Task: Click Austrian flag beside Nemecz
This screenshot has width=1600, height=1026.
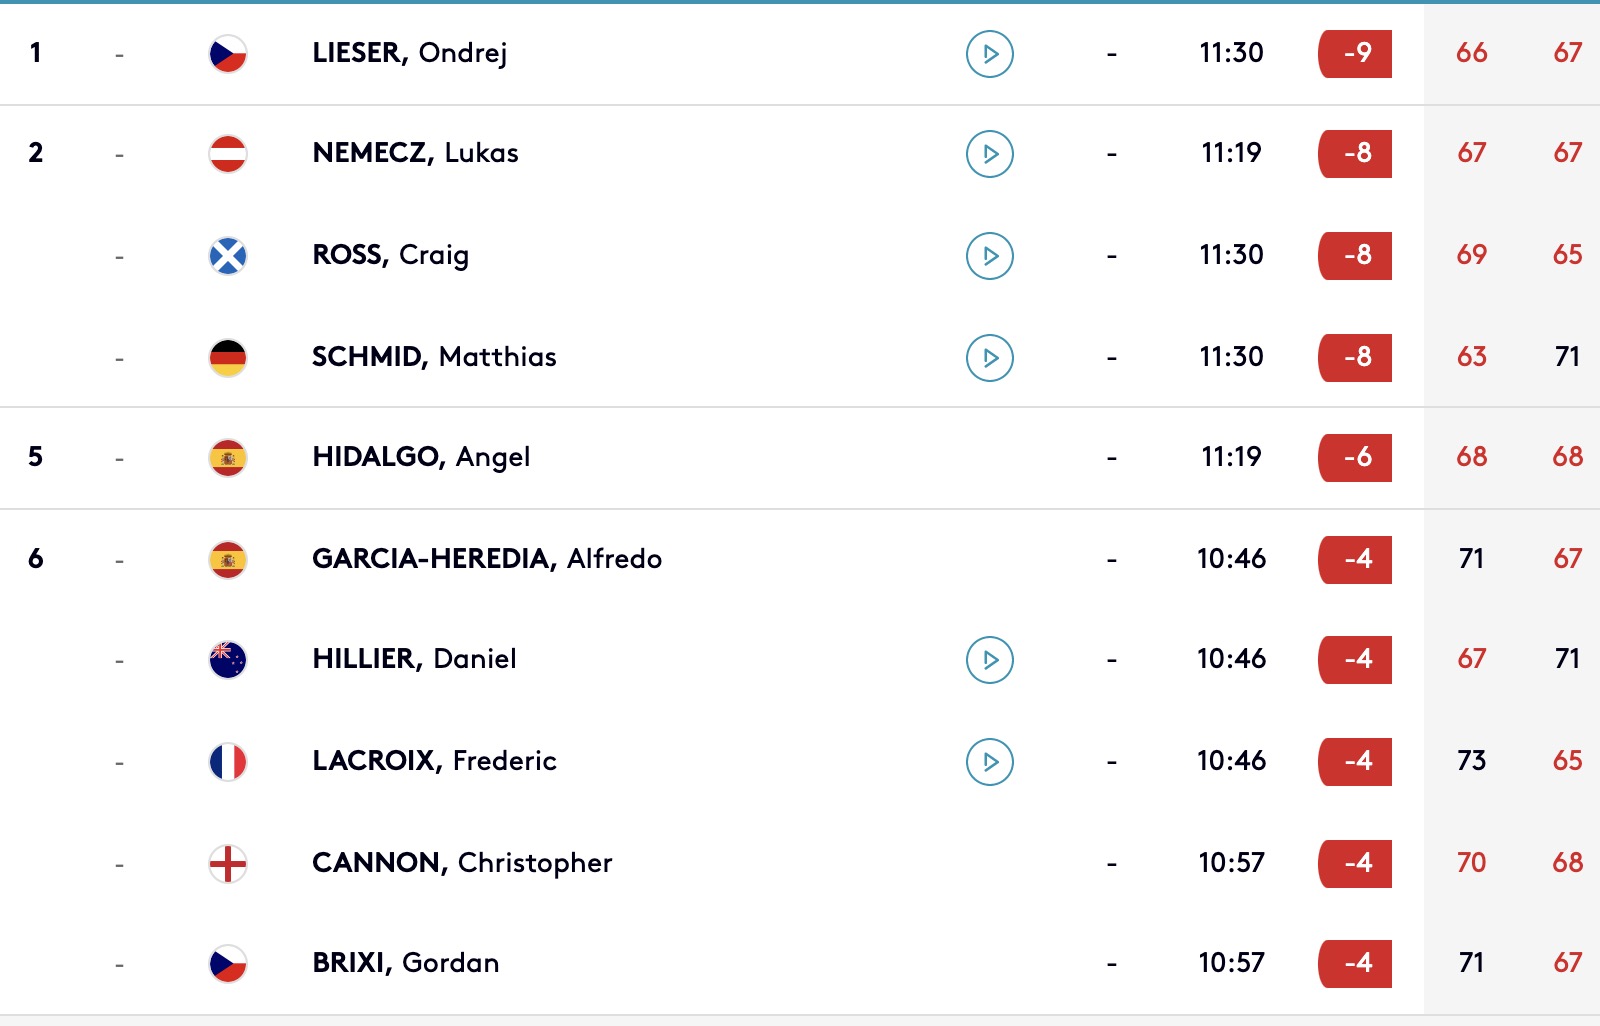Action: (x=228, y=154)
